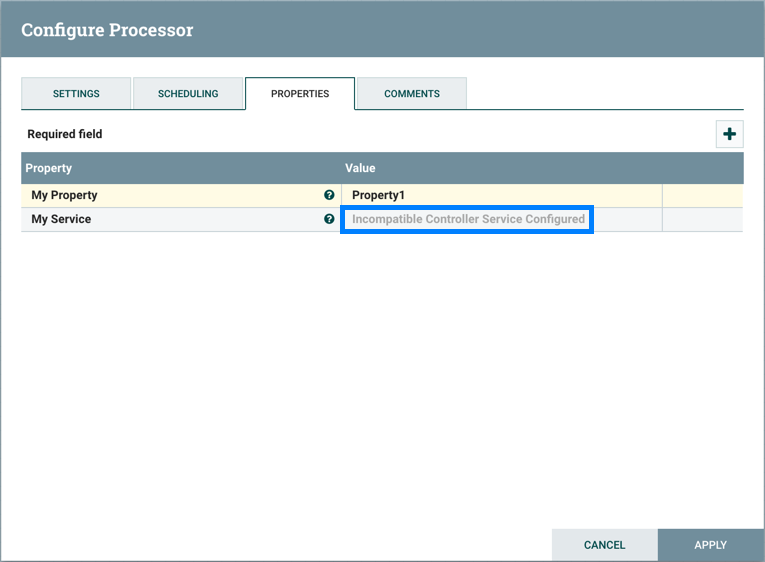
Task: Click the Required field label
Action: (x=65, y=134)
